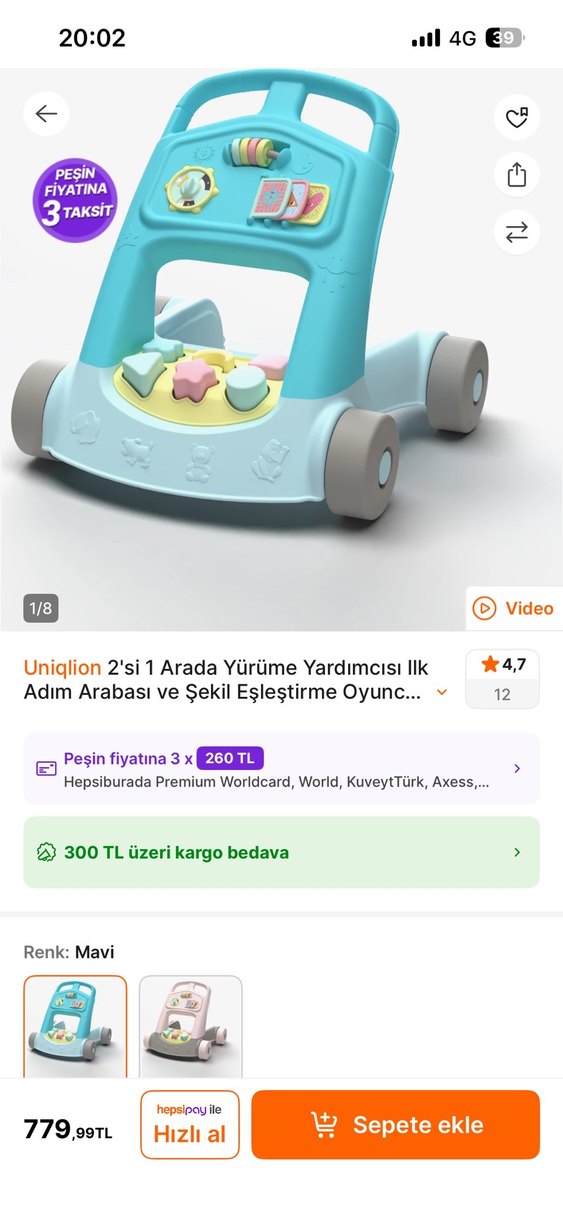The image size is (563, 1219).
Task: Tap Sepete ekle button
Action: [395, 1125]
